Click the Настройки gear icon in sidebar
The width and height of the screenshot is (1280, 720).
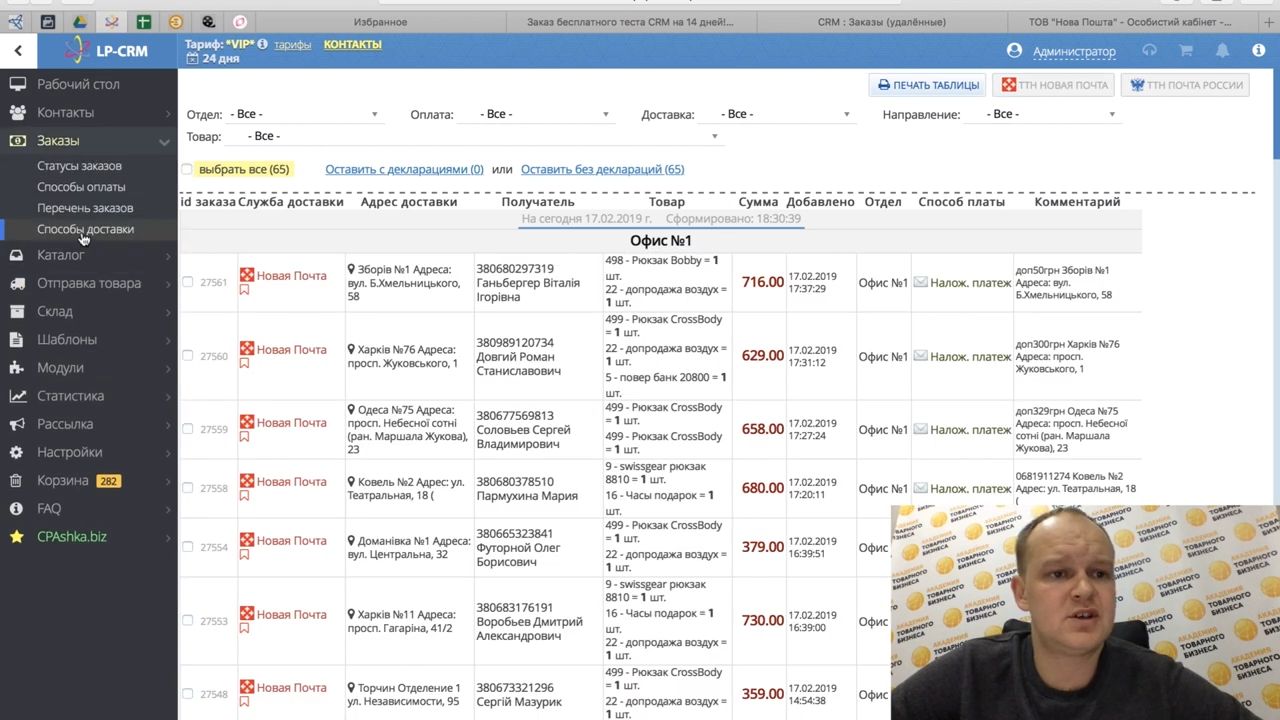click(x=17, y=453)
